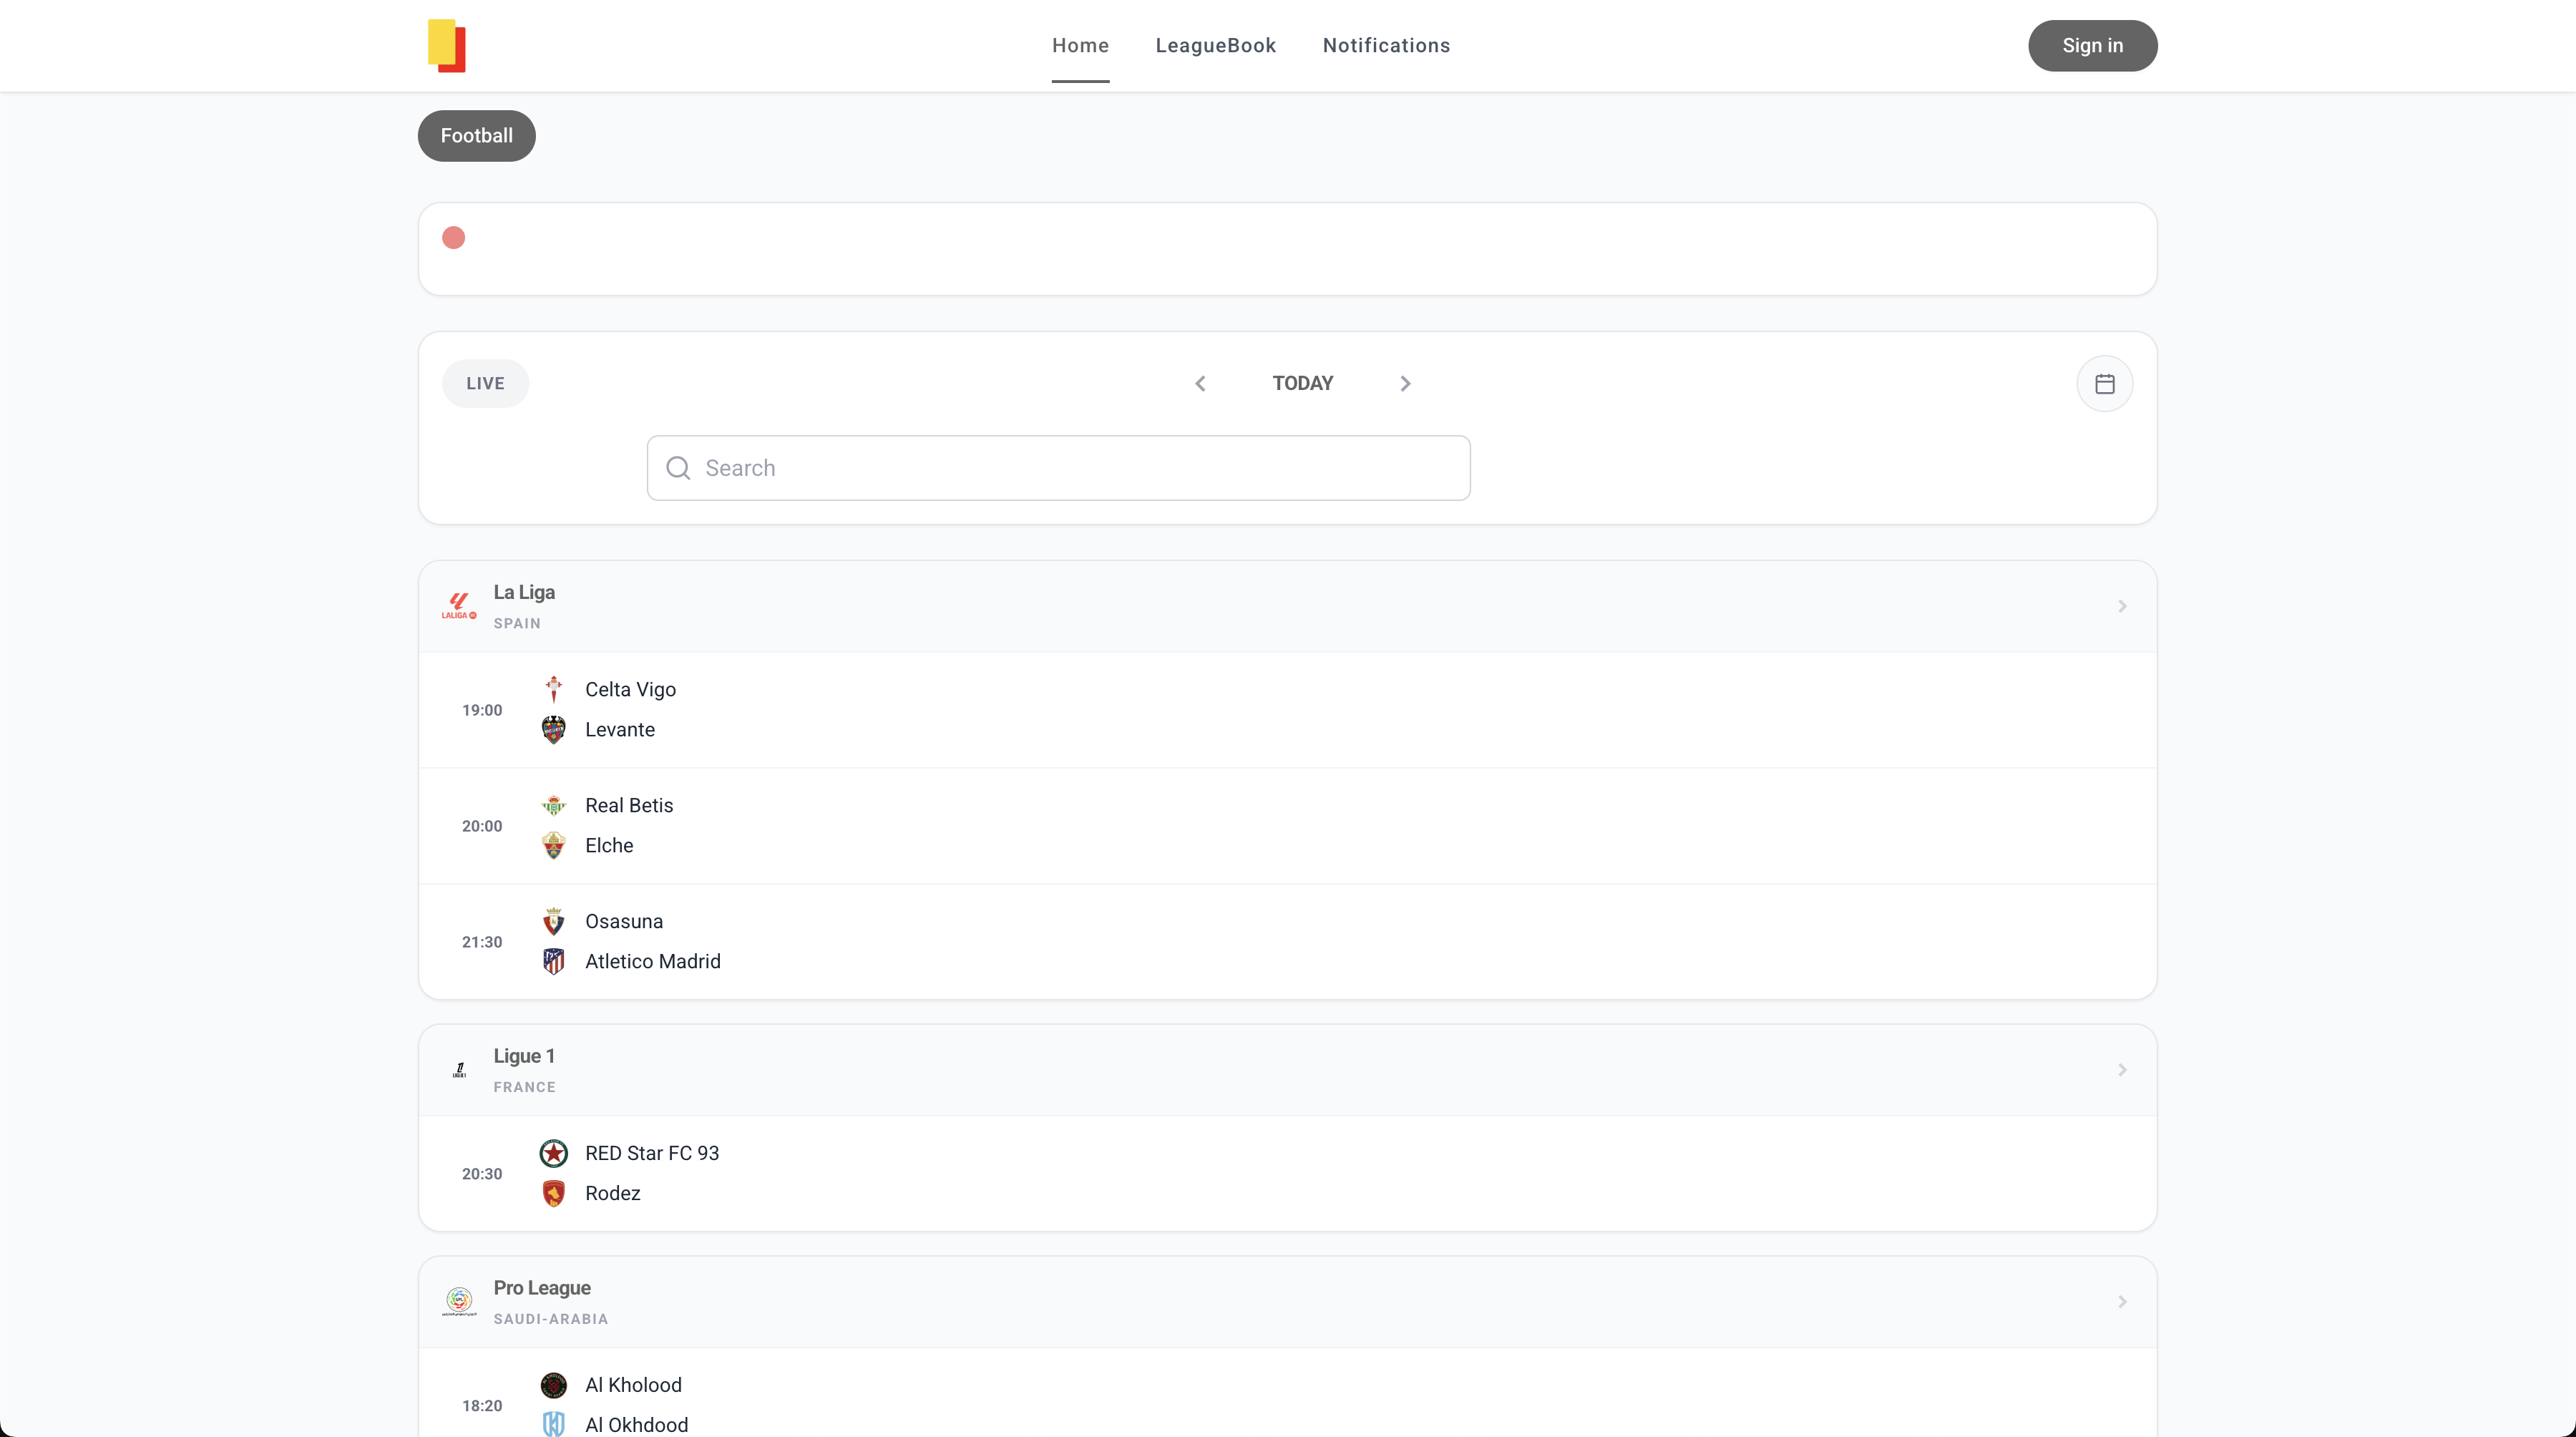The image size is (2576, 1437).
Task: Open the Notifications tab
Action: point(1386,46)
